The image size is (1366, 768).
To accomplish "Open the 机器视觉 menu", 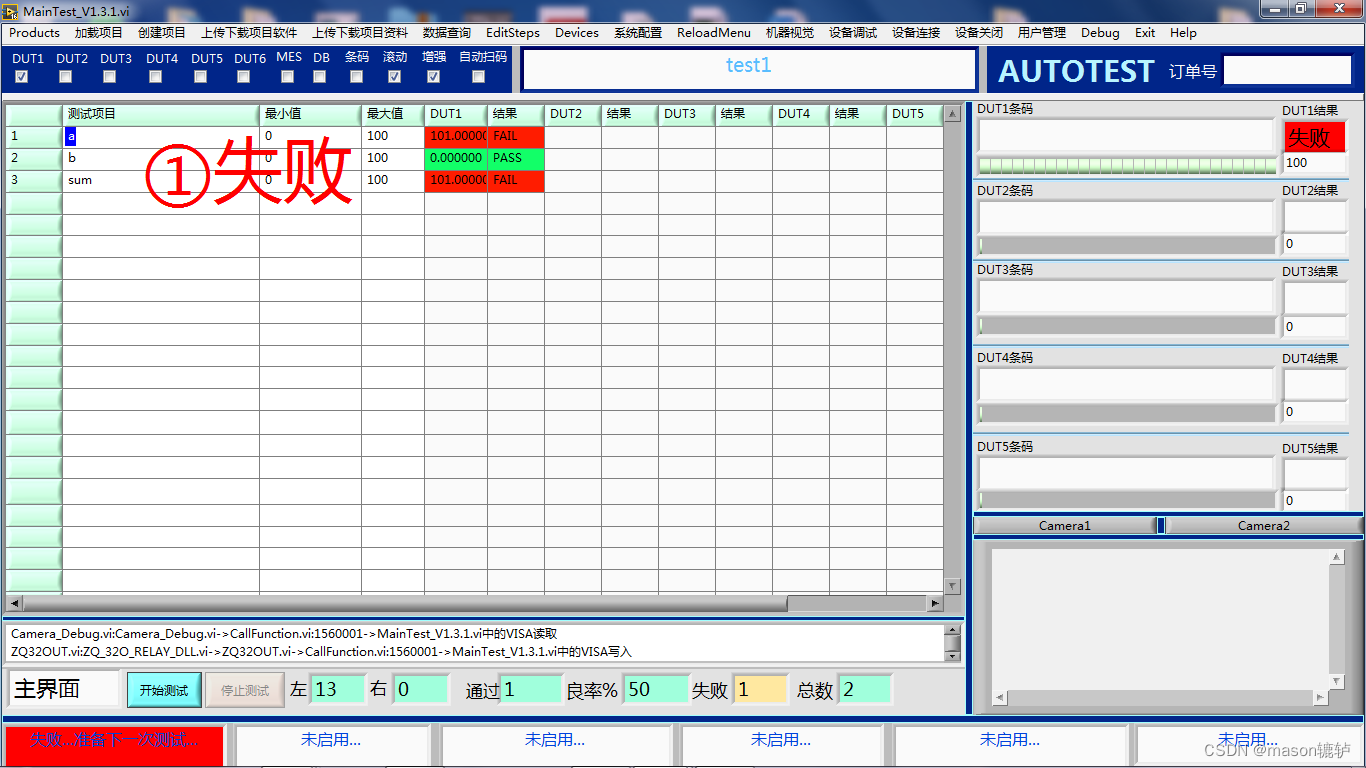I will point(790,32).
